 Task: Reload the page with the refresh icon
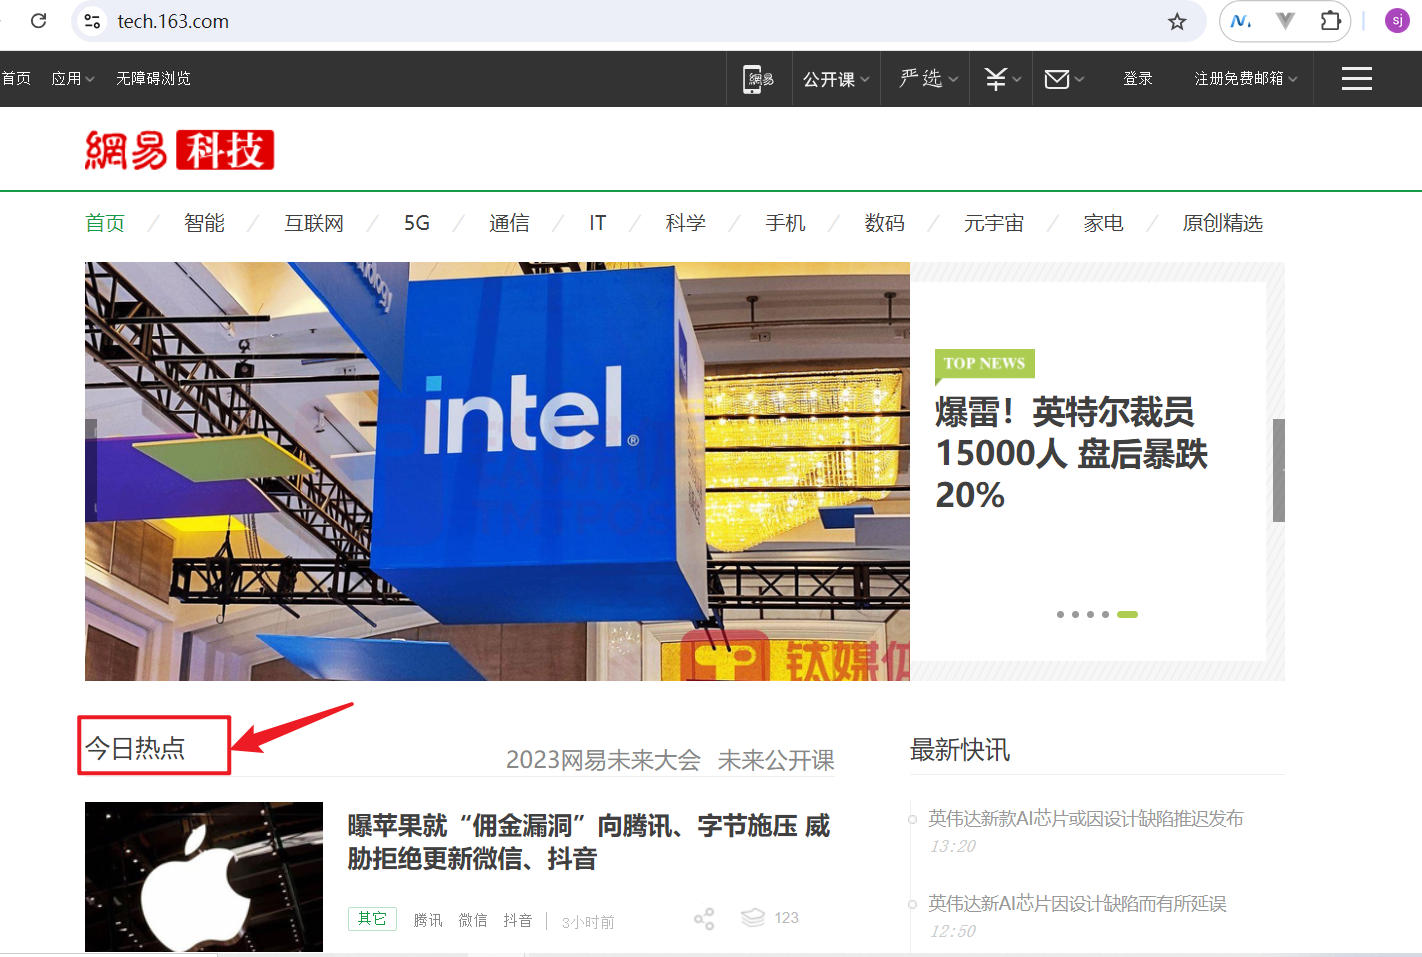click(38, 20)
